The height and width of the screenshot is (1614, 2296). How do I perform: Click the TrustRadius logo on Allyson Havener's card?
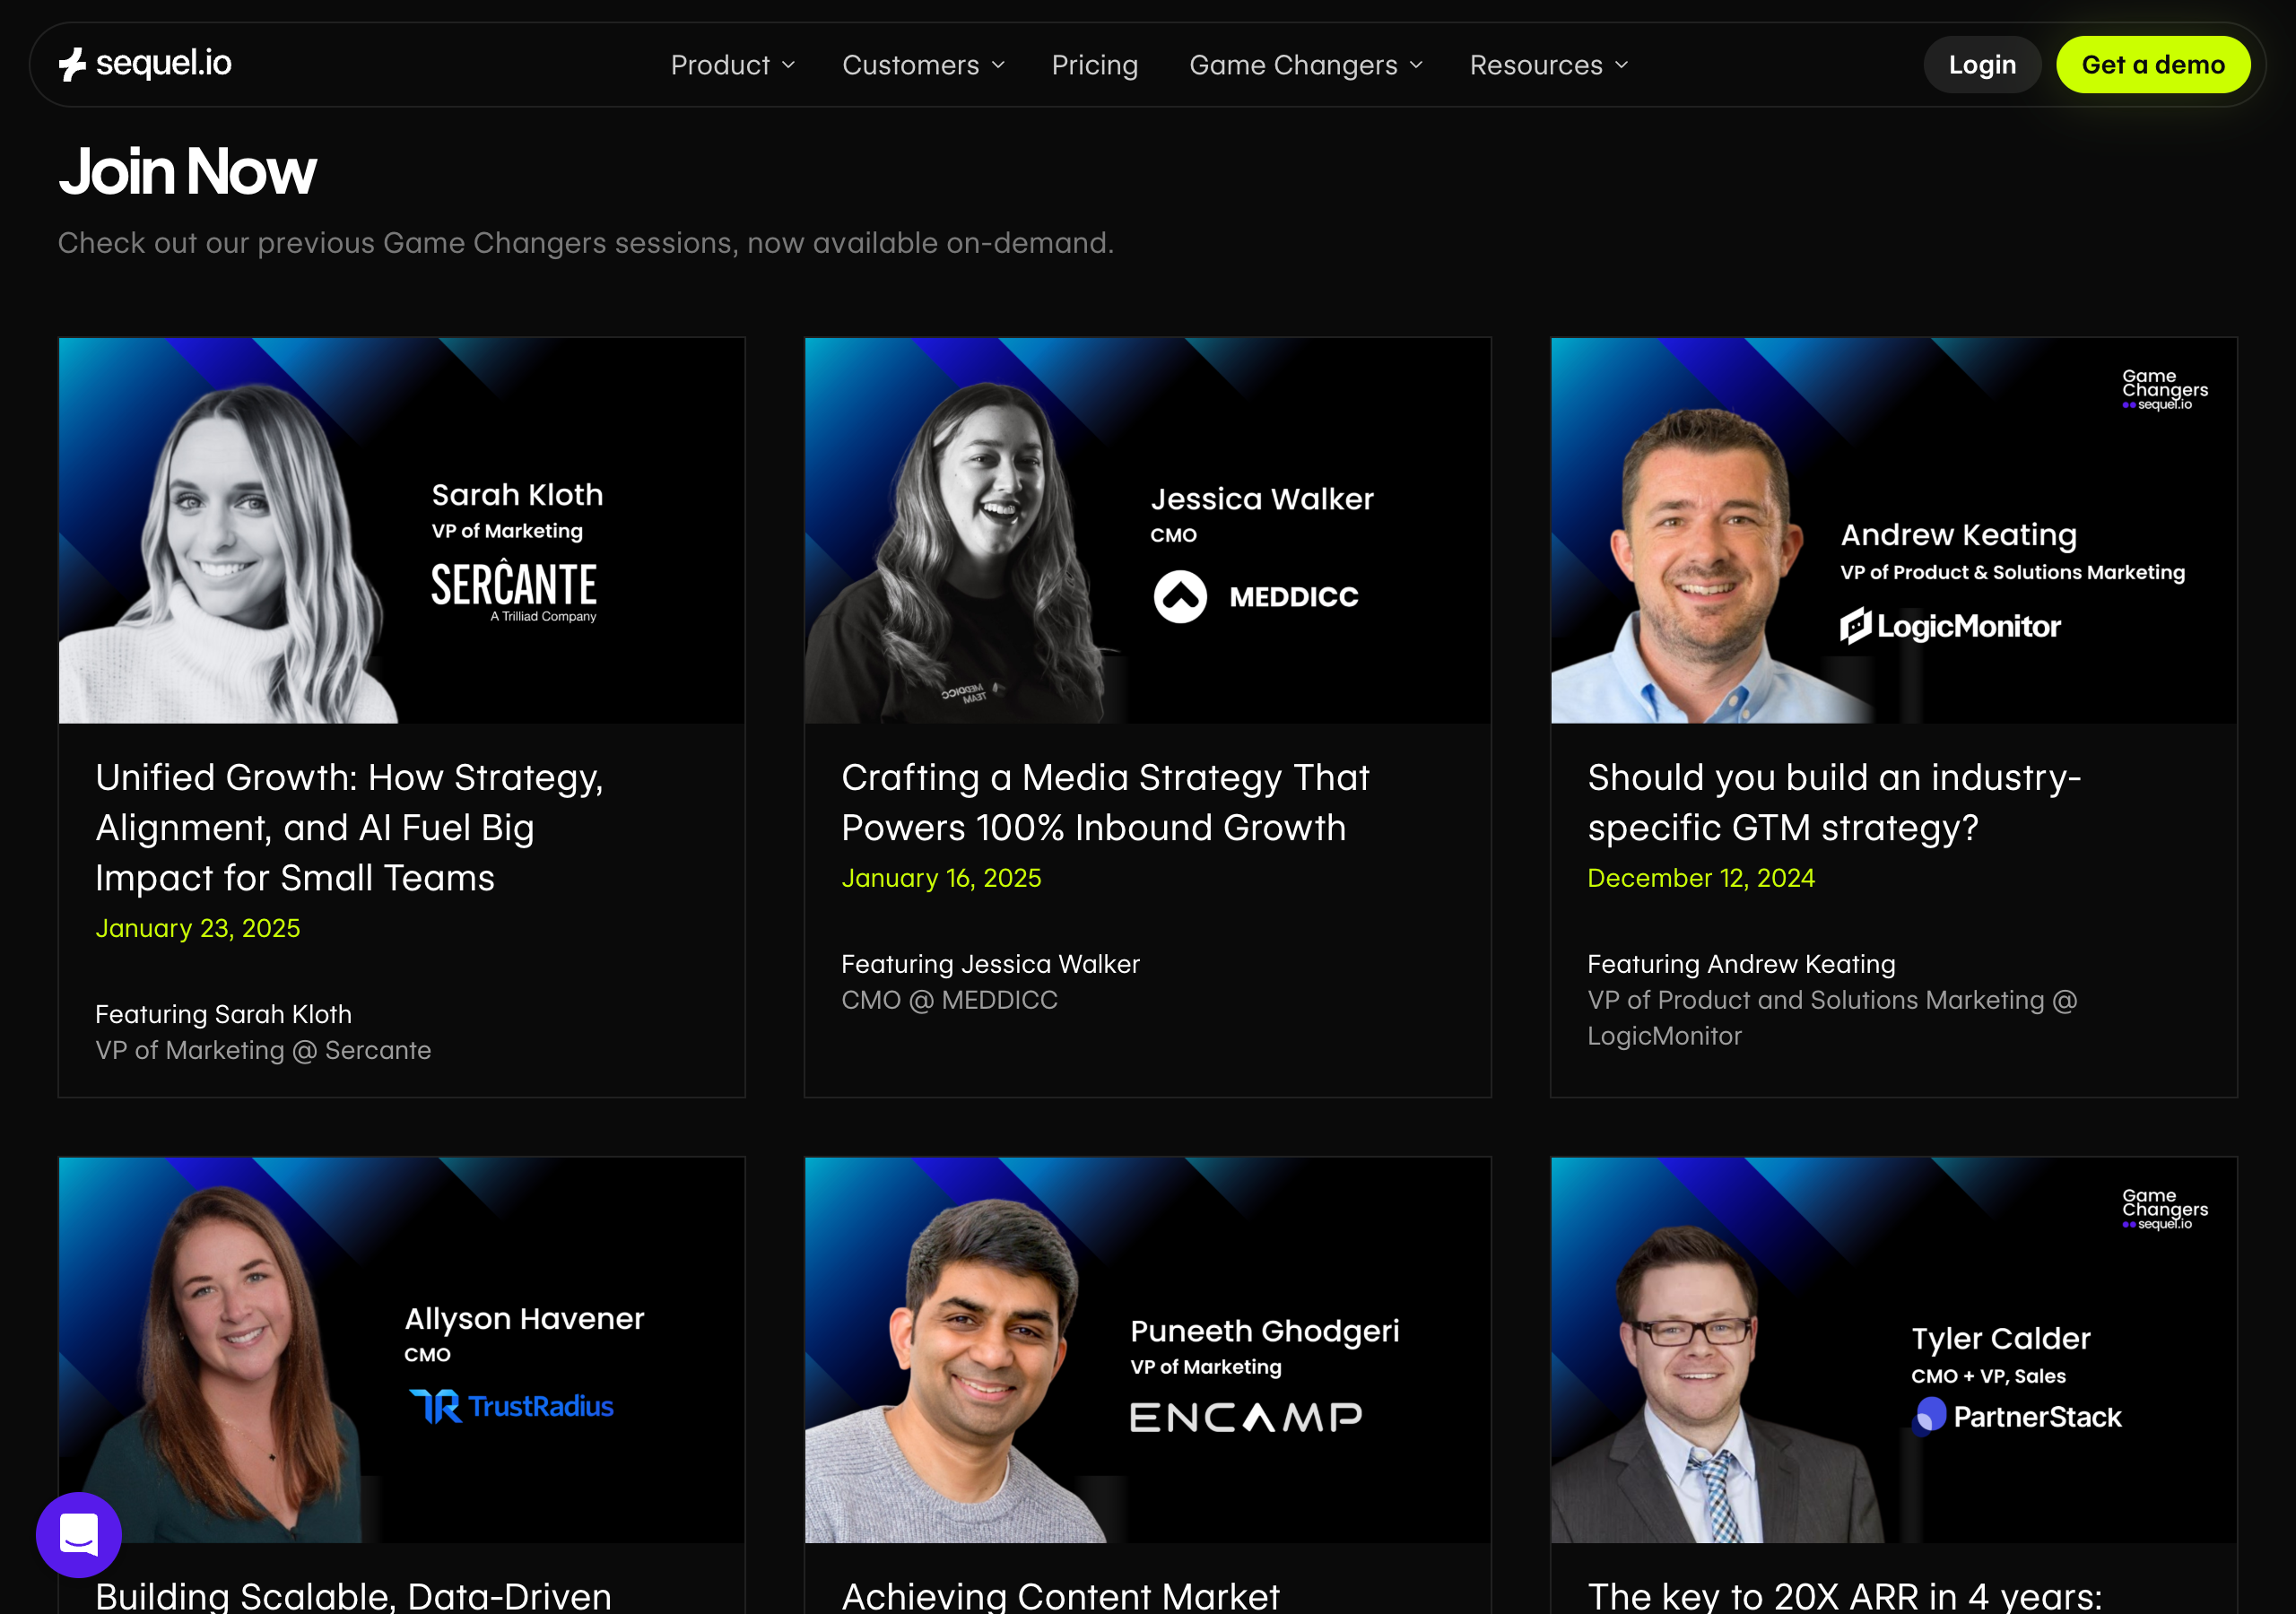coord(512,1405)
